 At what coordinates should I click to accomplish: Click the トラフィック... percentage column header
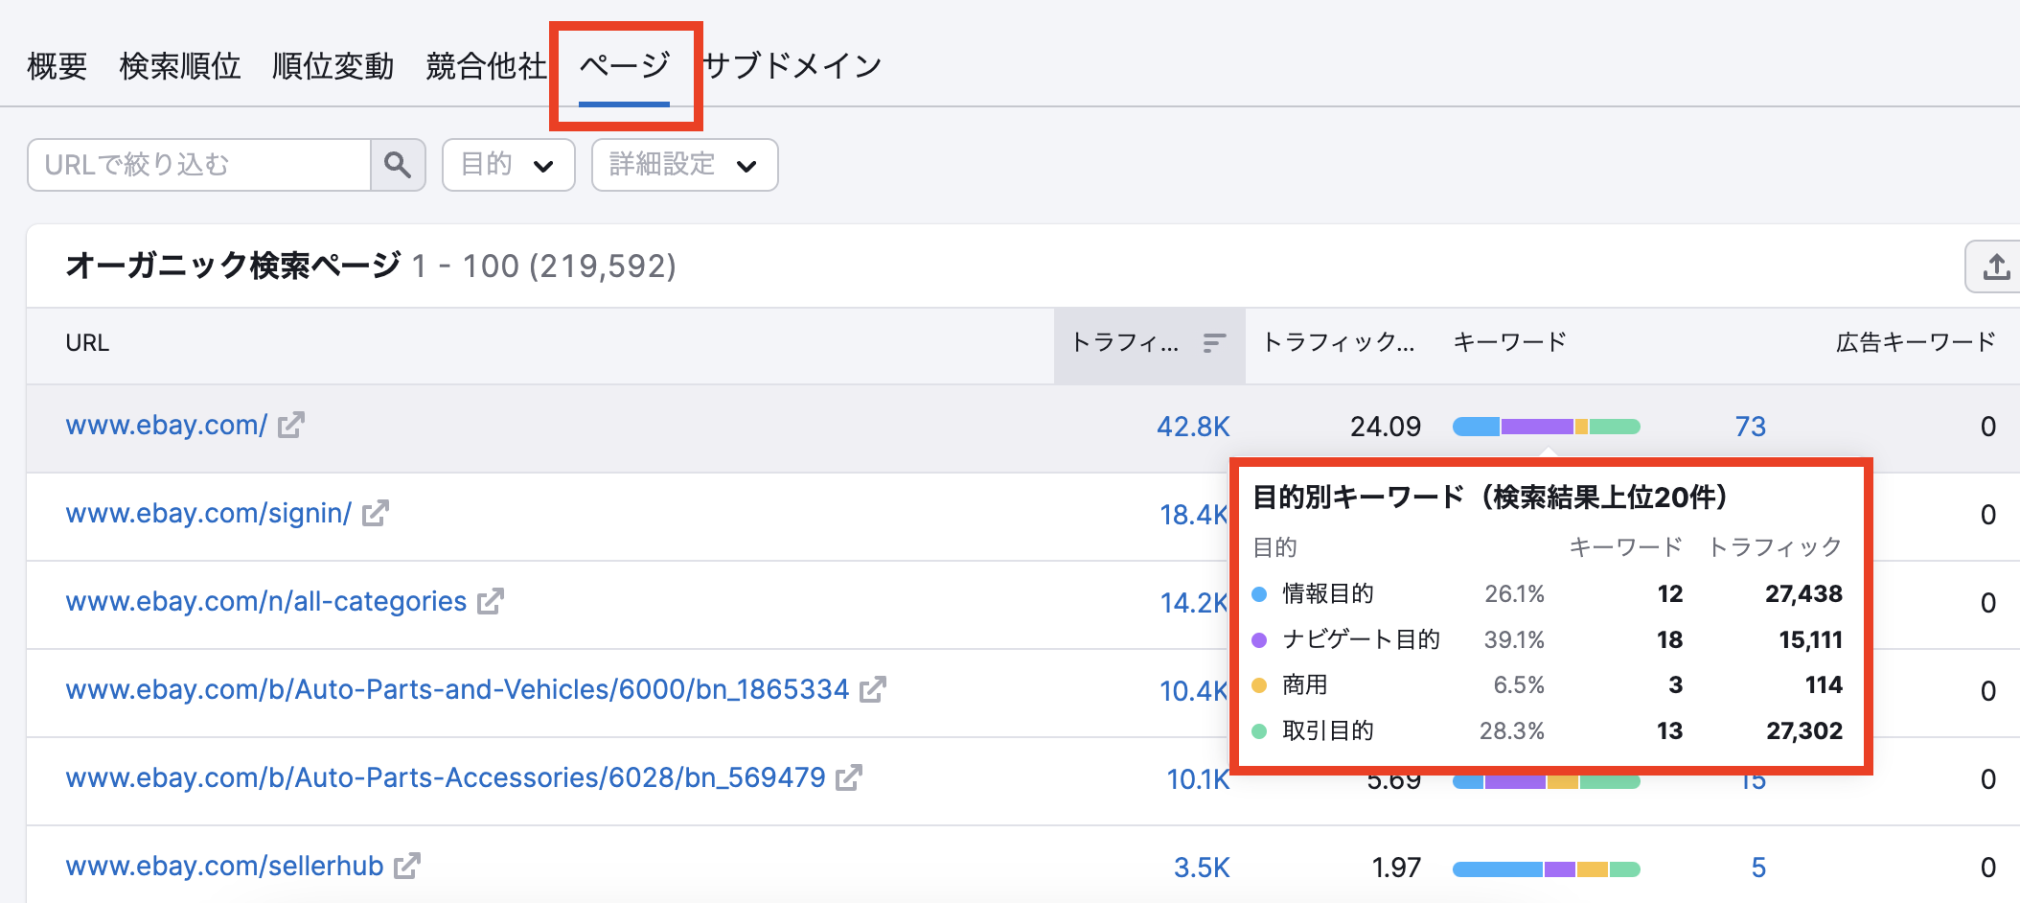tap(1338, 343)
